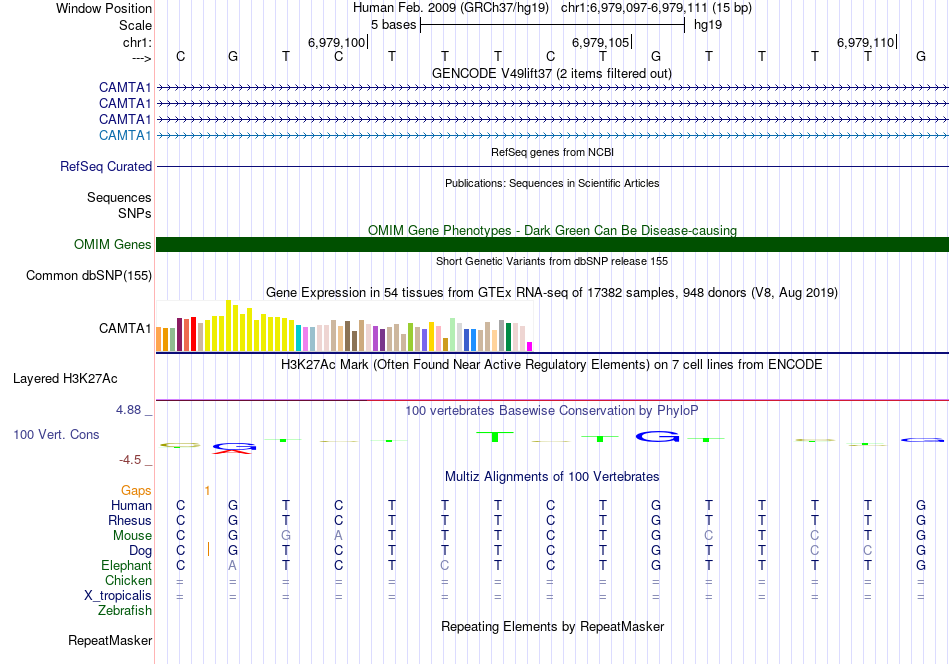
Task: Click Repeating Elements by RepeatMasker title
Action: tap(552, 626)
